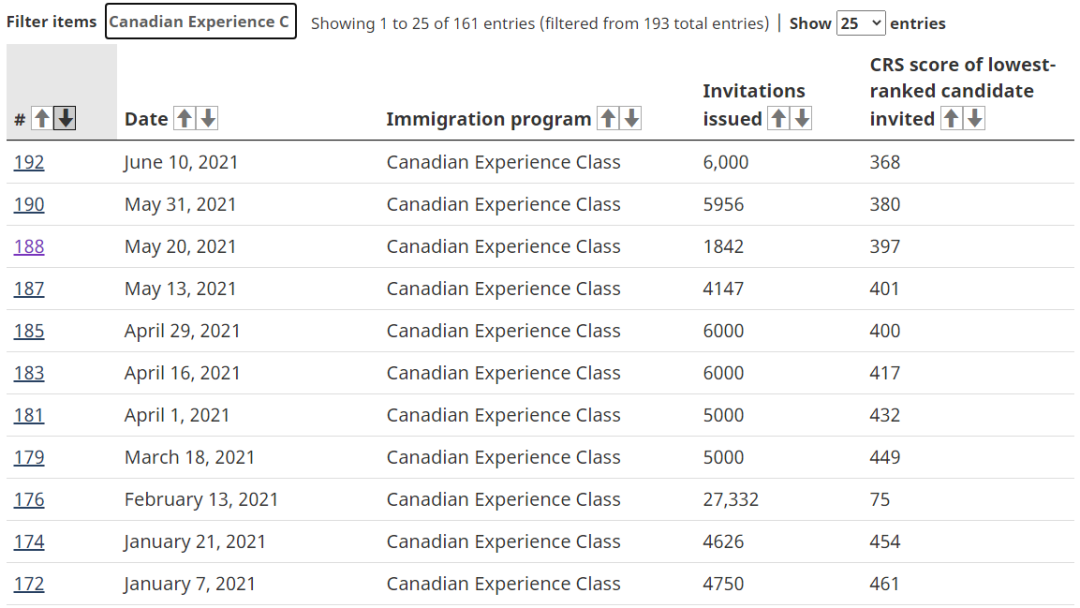This screenshot has height=608, width=1080.
Task: Sort Immigration program descending arrow
Action: coord(632,118)
